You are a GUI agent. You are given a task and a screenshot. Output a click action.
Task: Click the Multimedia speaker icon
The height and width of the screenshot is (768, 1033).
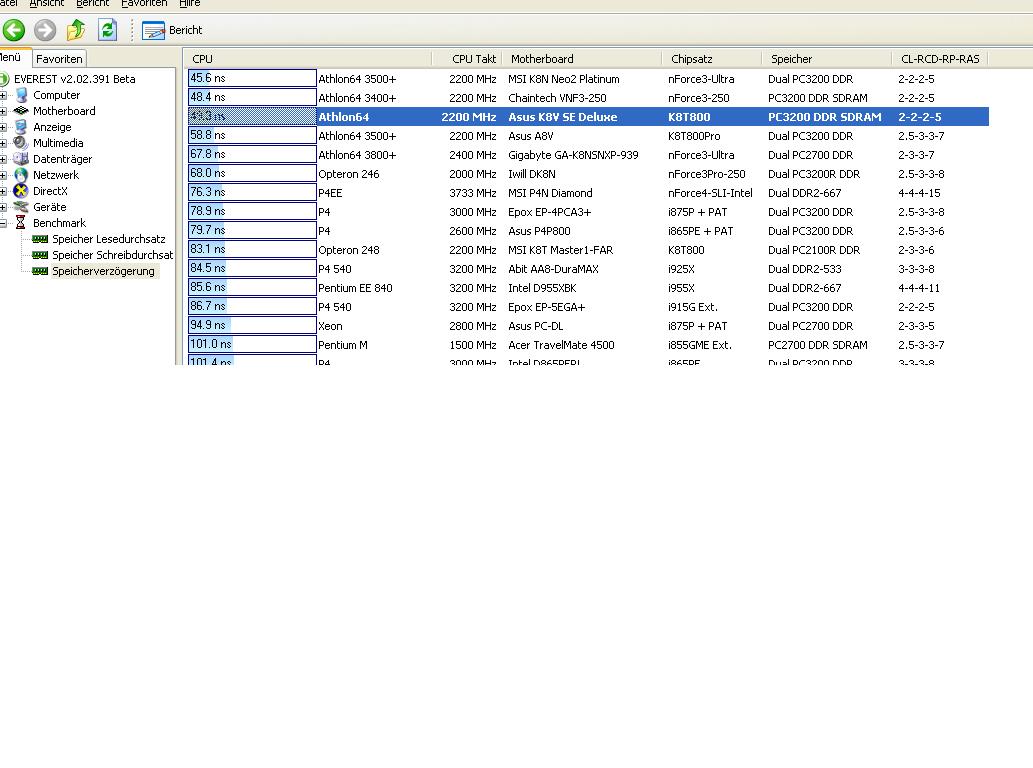(x=21, y=142)
